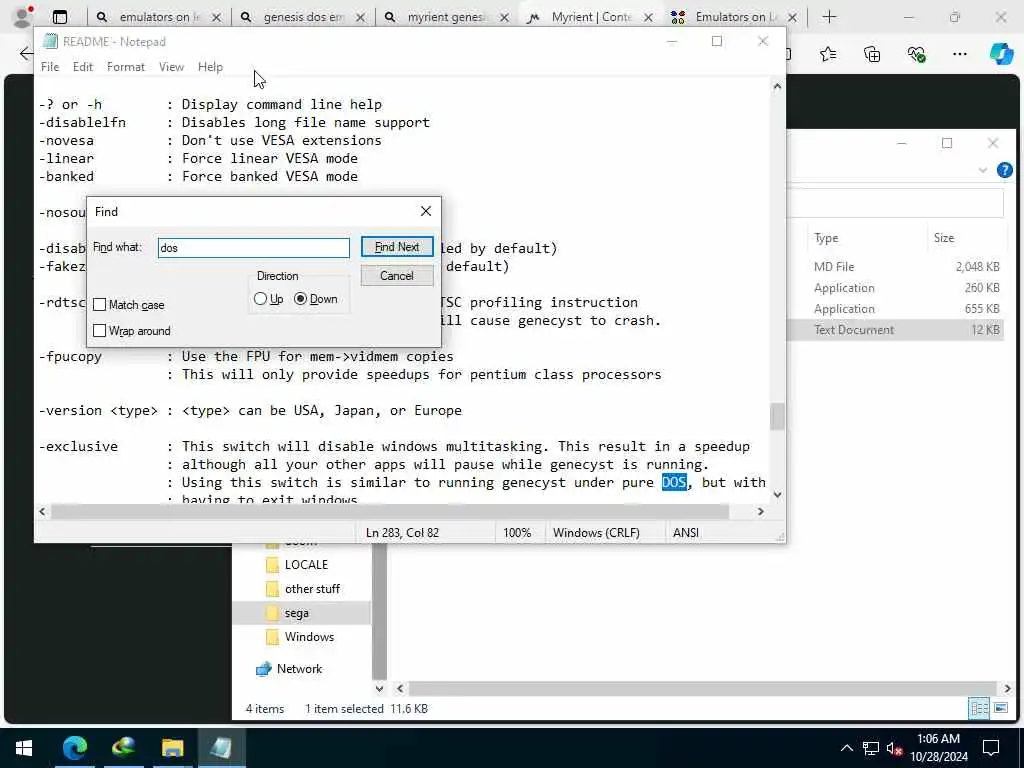The height and width of the screenshot is (768, 1024).
Task: Open Edge profile avatar icon
Action: [x=24, y=16]
